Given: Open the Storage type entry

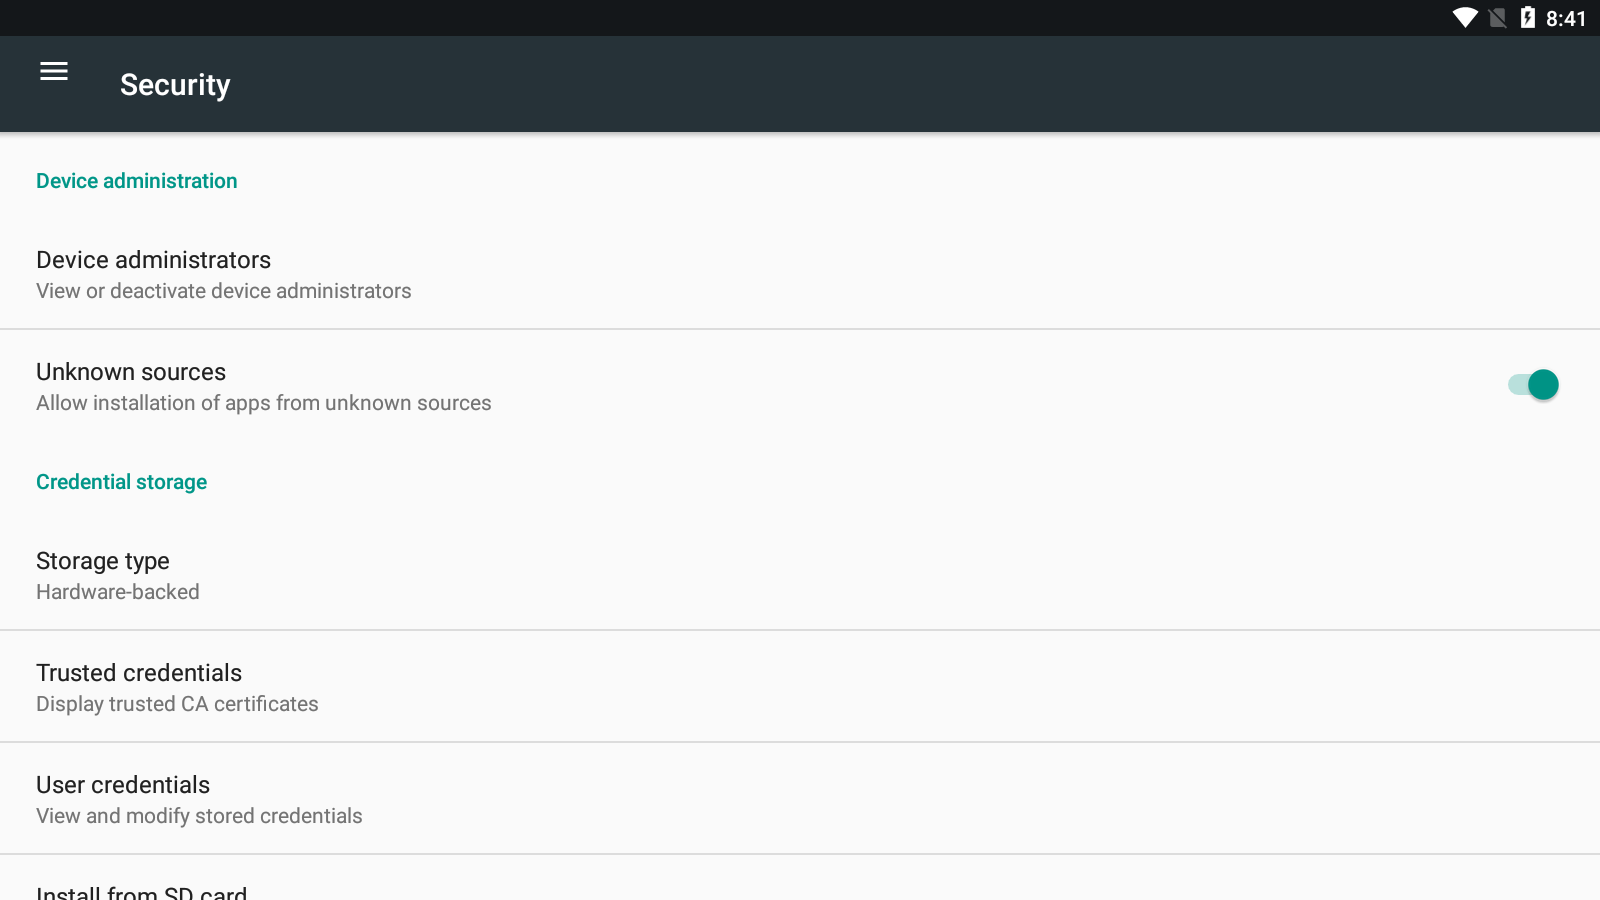Looking at the screenshot, I should [103, 561].
